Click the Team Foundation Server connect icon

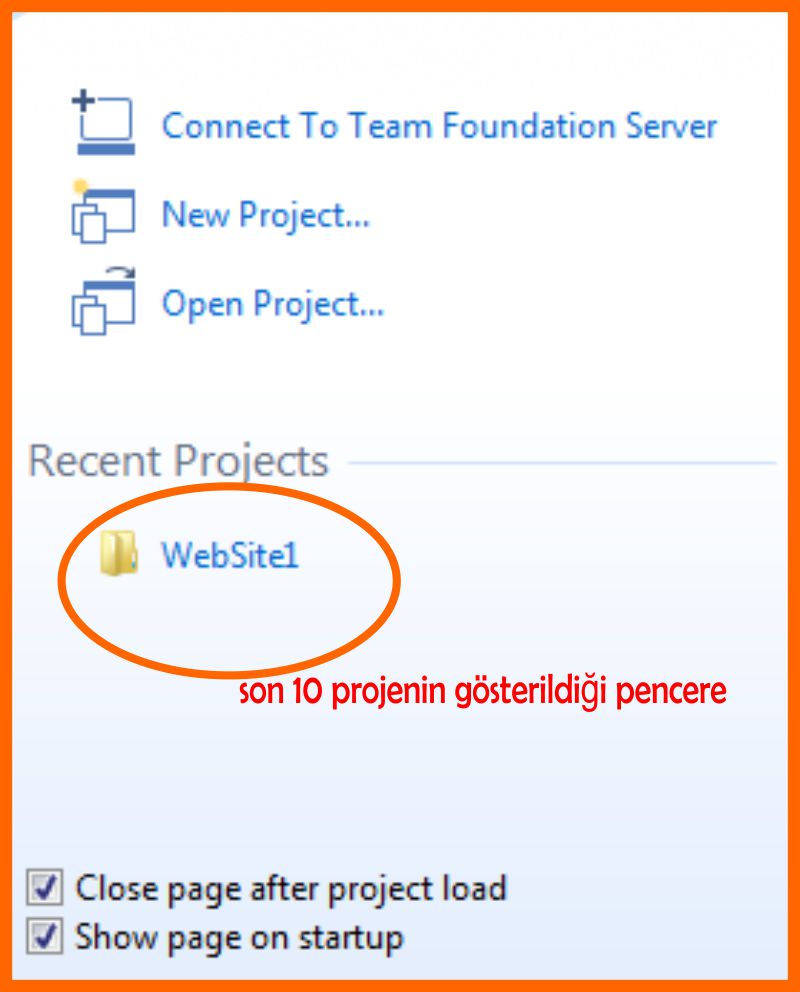point(103,122)
